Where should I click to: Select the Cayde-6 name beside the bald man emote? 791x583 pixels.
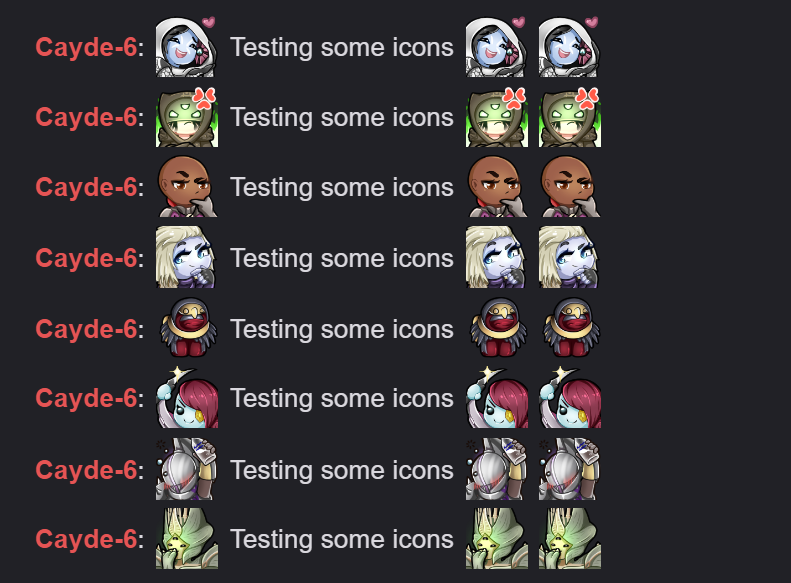click(86, 187)
